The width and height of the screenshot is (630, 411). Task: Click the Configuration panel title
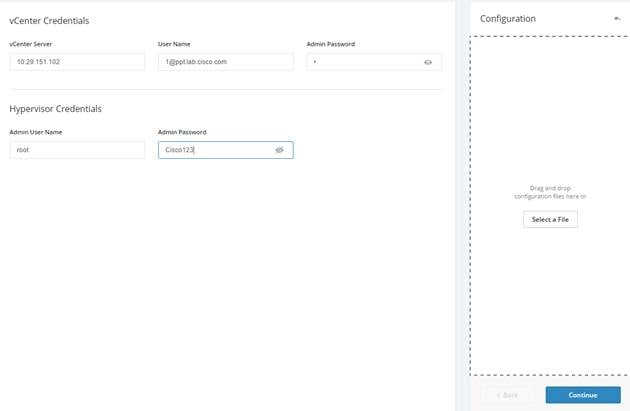508,18
